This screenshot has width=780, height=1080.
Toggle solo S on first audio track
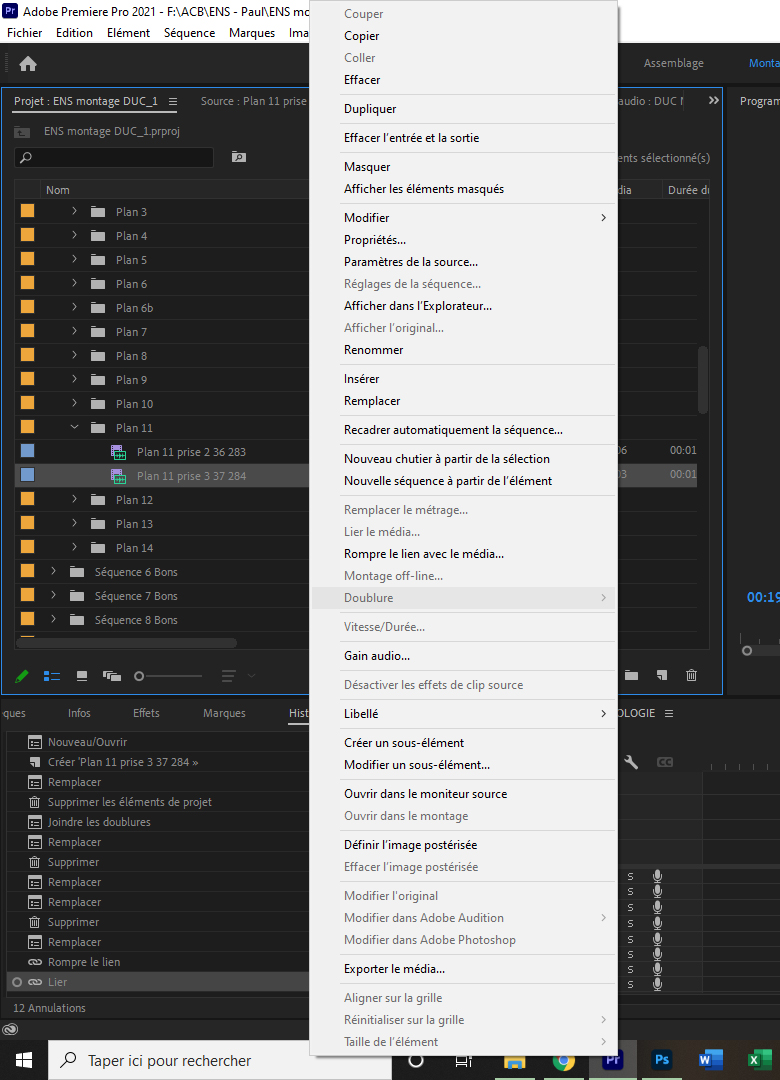pos(630,877)
